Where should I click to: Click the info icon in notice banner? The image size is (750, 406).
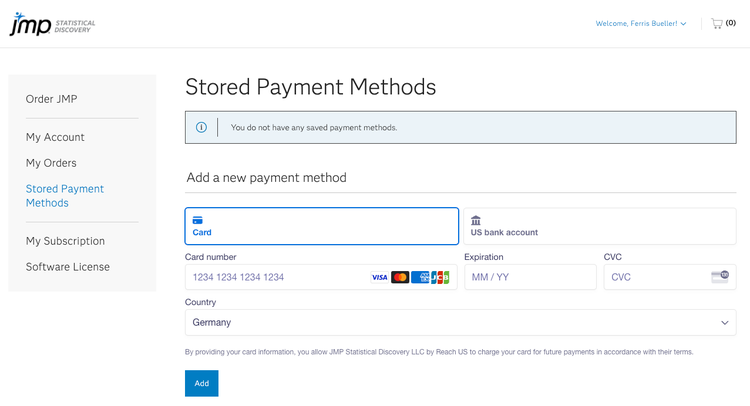tap(201, 127)
